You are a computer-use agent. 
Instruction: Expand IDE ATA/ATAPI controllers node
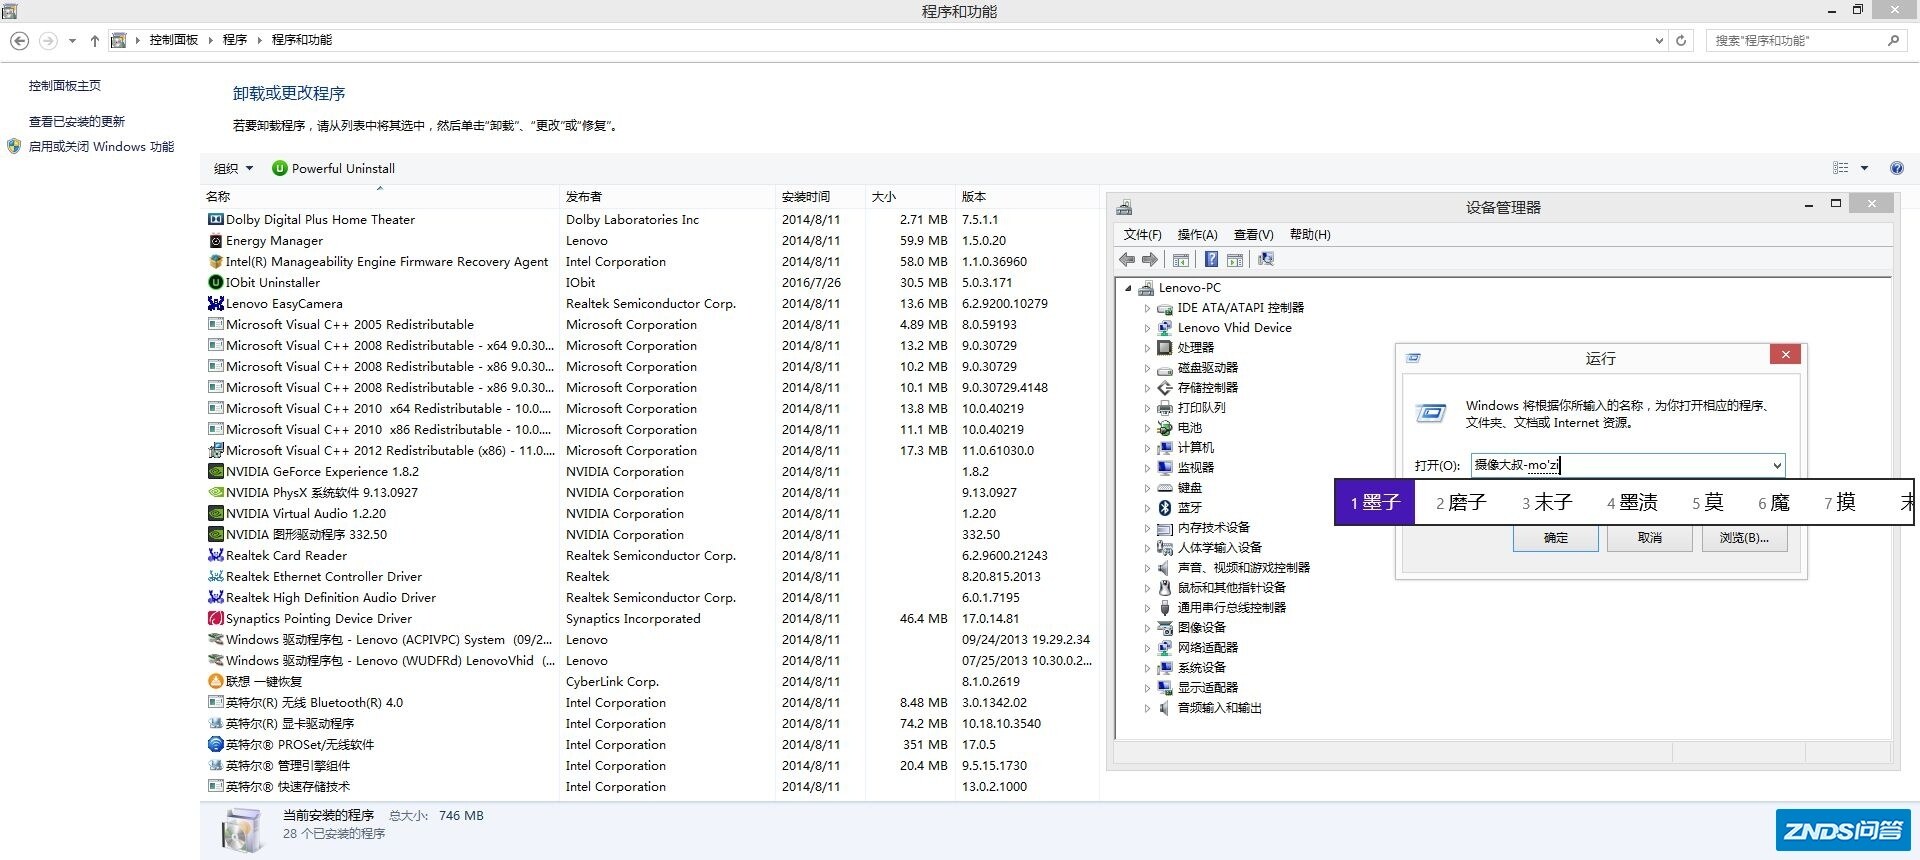(1147, 308)
